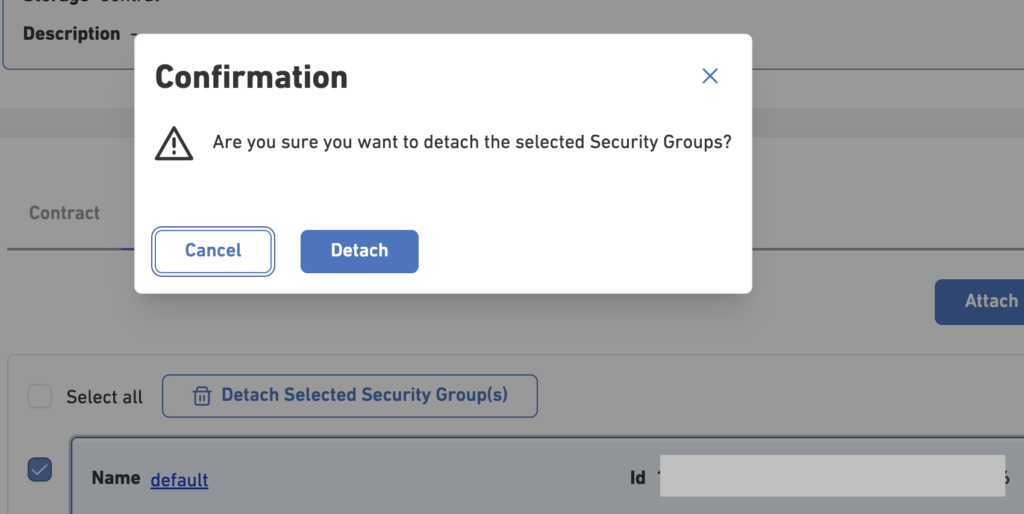Confirm with the blue Detach button
Screen dimensions: 1024x514
tap(359, 251)
